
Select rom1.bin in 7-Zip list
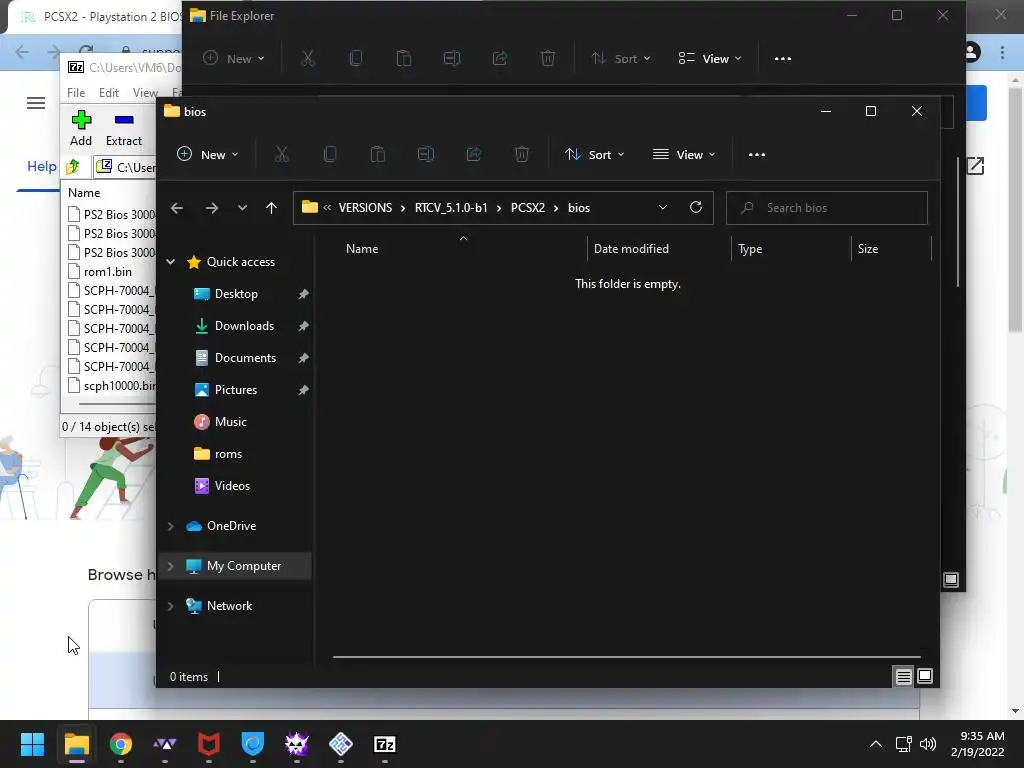108,272
